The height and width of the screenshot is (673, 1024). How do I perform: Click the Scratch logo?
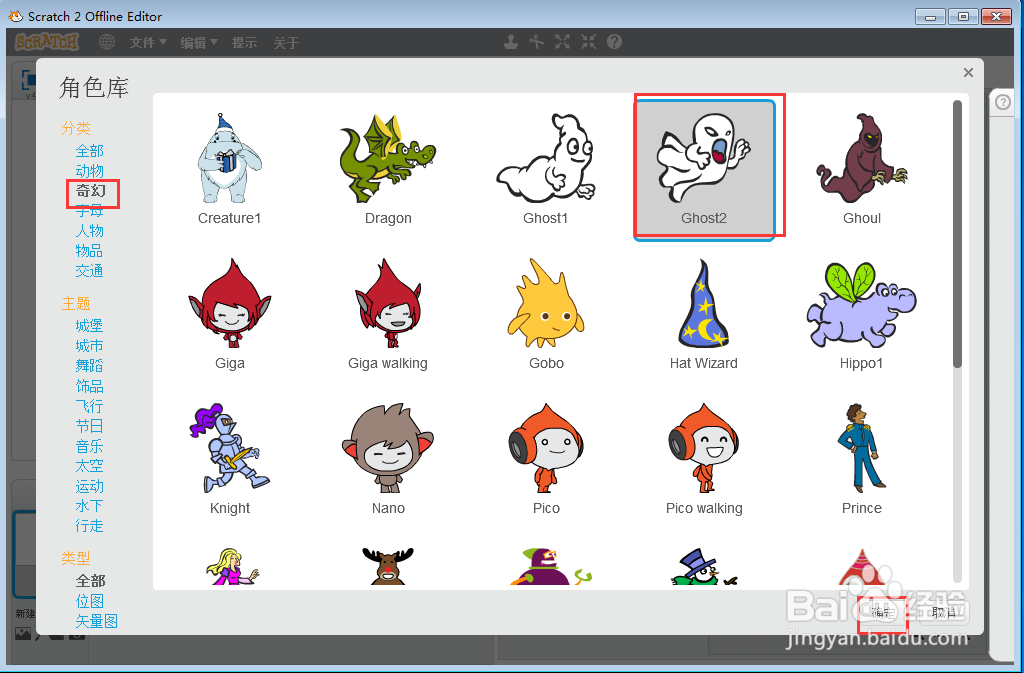click(47, 42)
